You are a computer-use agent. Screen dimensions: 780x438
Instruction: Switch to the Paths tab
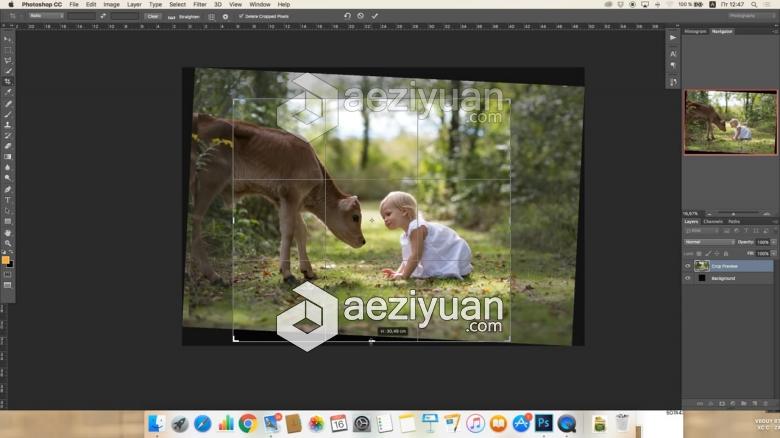point(734,221)
